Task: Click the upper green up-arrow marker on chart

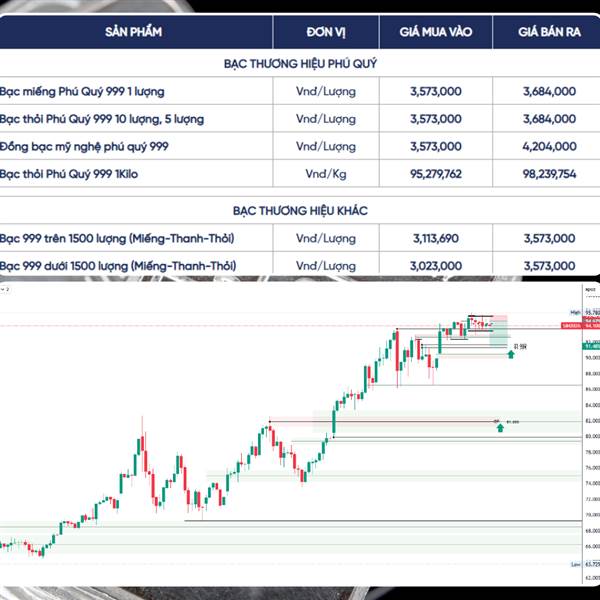Action: click(x=511, y=354)
